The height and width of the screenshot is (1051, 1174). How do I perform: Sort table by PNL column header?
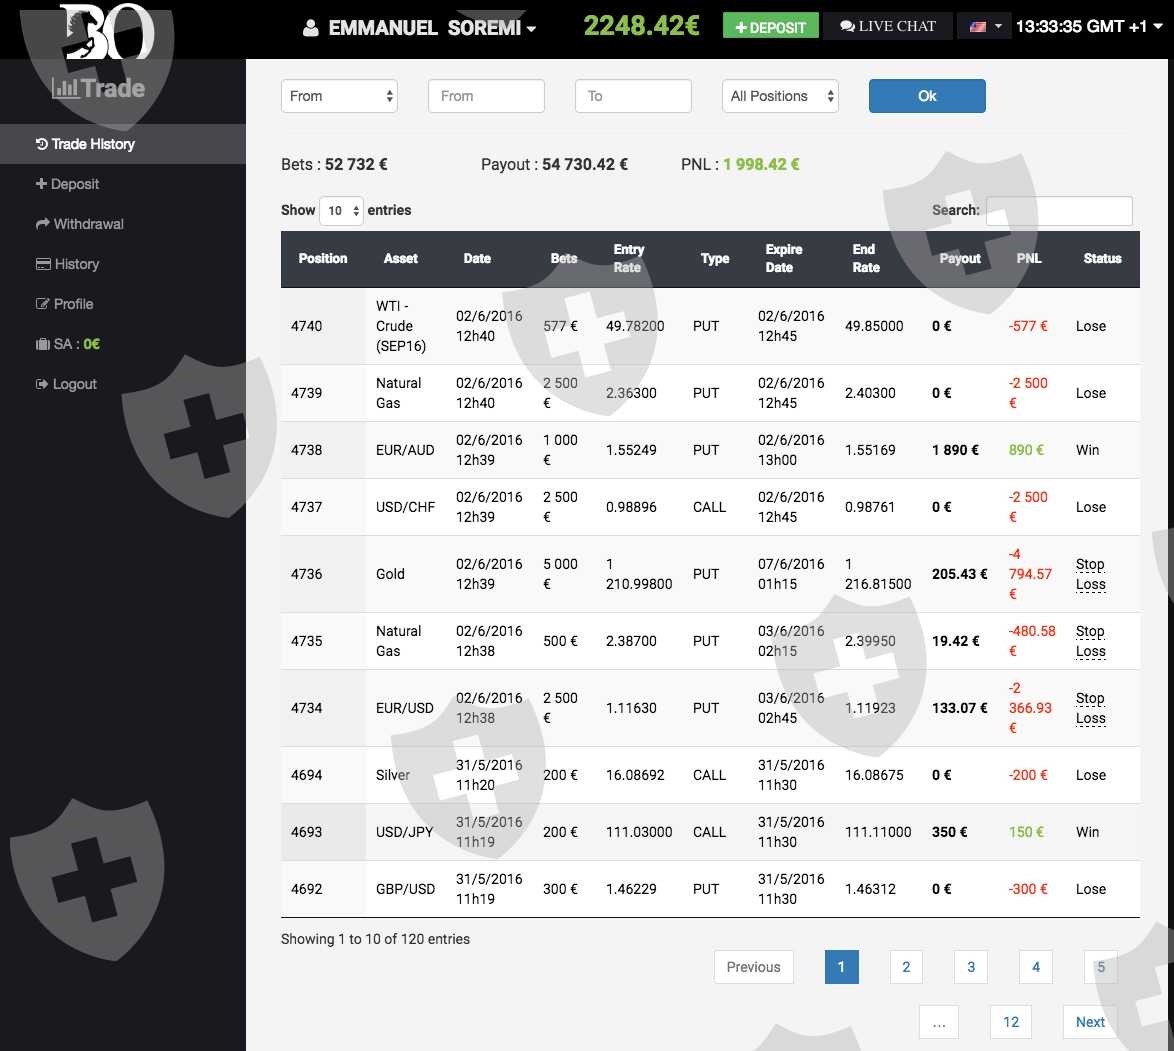pyautogui.click(x=1029, y=258)
